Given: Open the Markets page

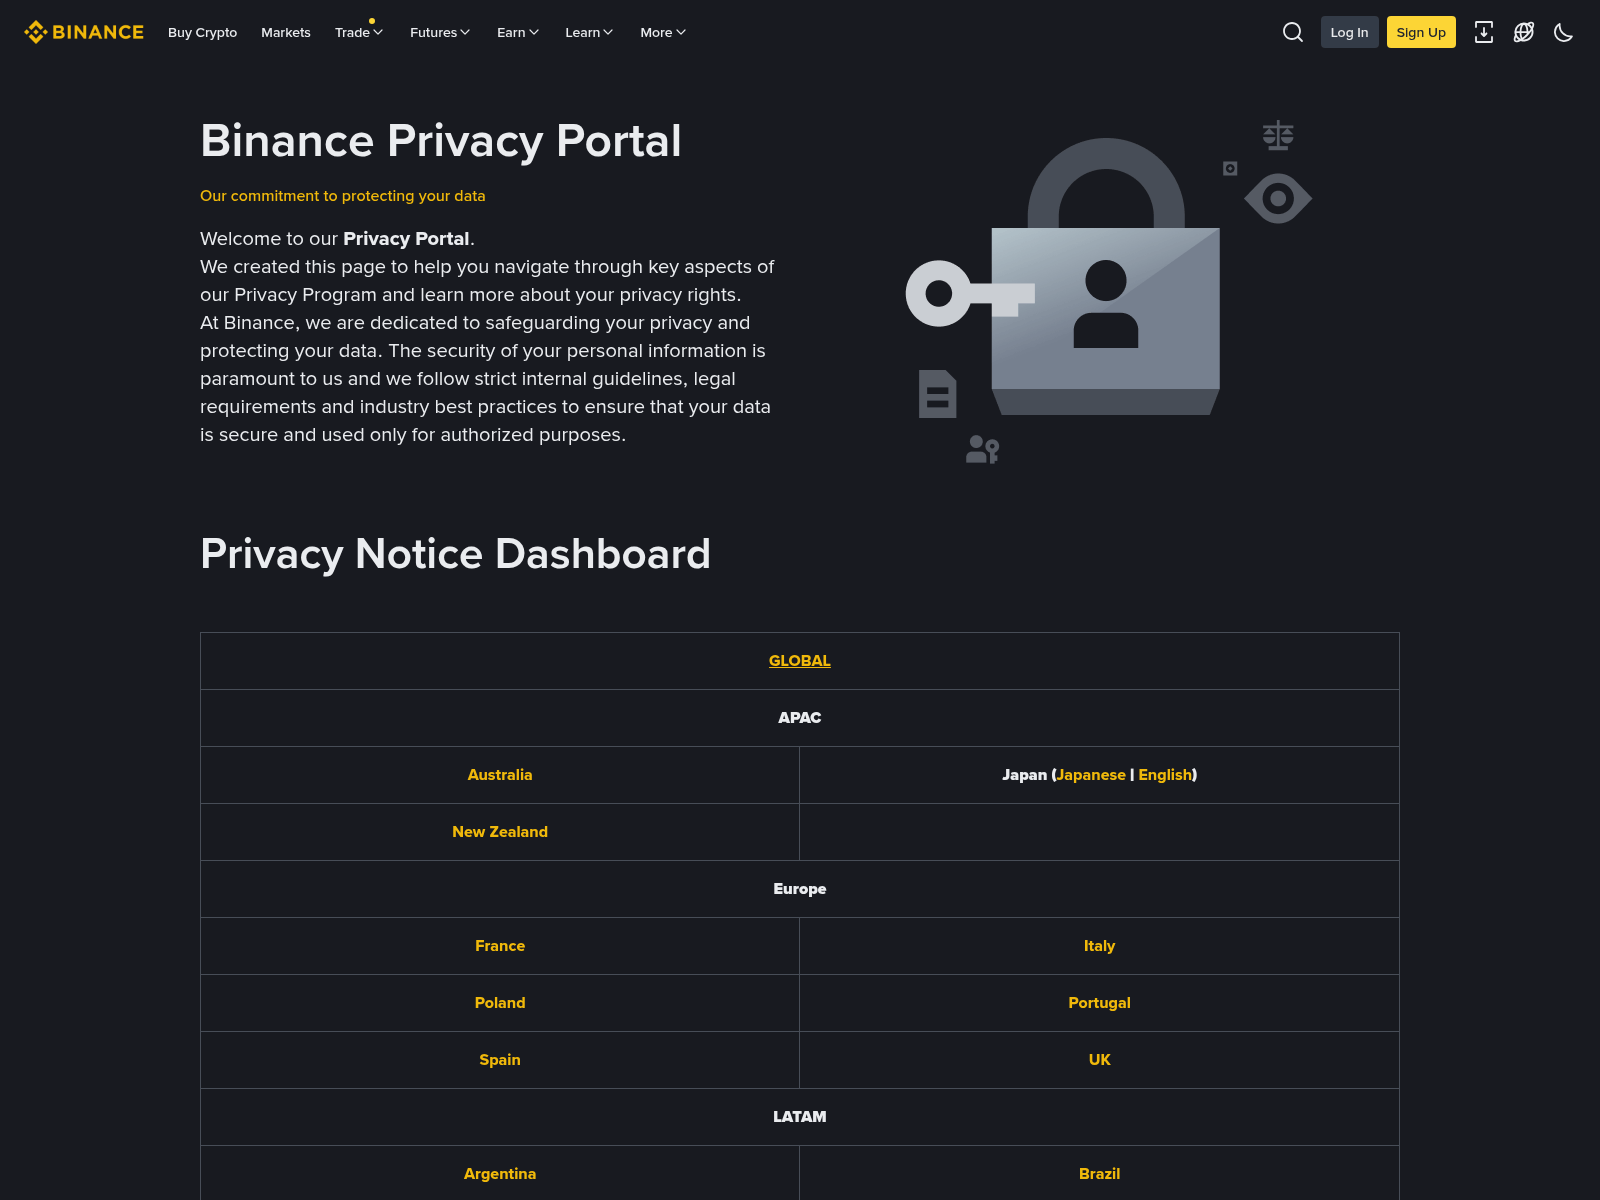Looking at the screenshot, I should coord(286,32).
